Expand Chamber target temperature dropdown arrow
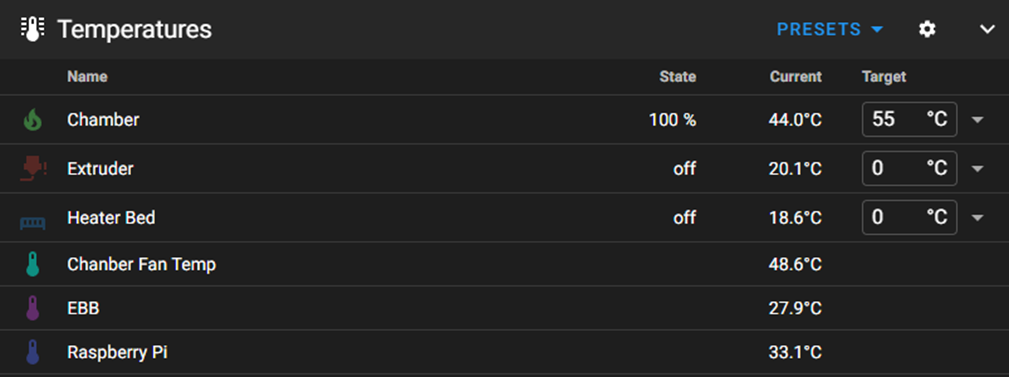This screenshot has width=1009, height=377. (x=977, y=120)
